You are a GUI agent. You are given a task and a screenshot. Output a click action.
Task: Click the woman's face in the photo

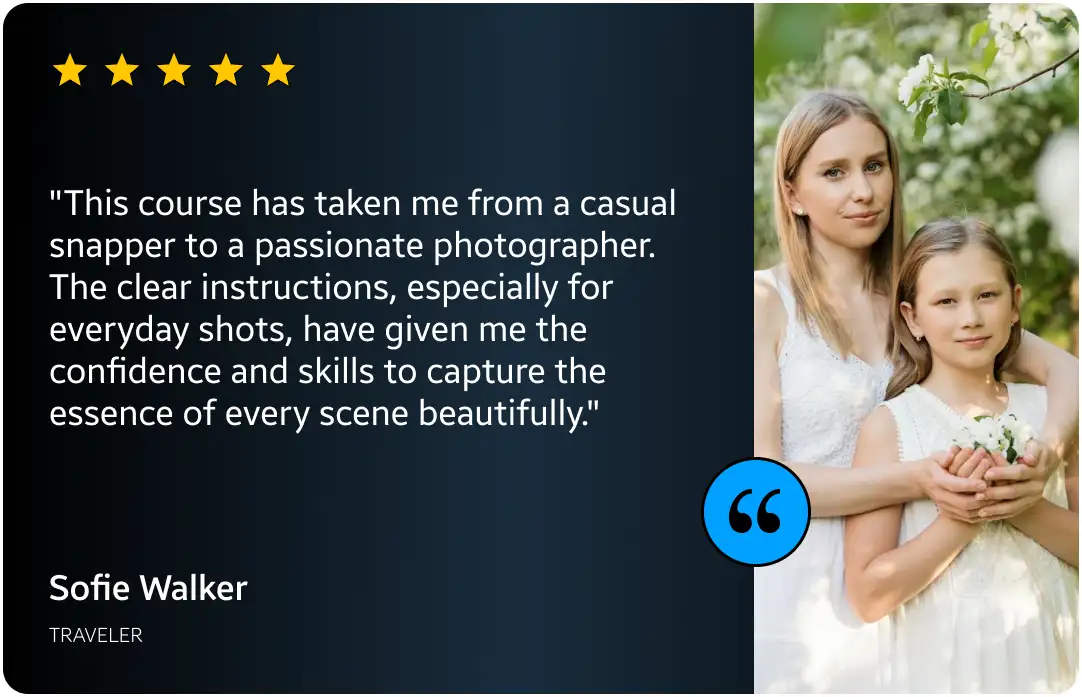pyautogui.click(x=846, y=181)
